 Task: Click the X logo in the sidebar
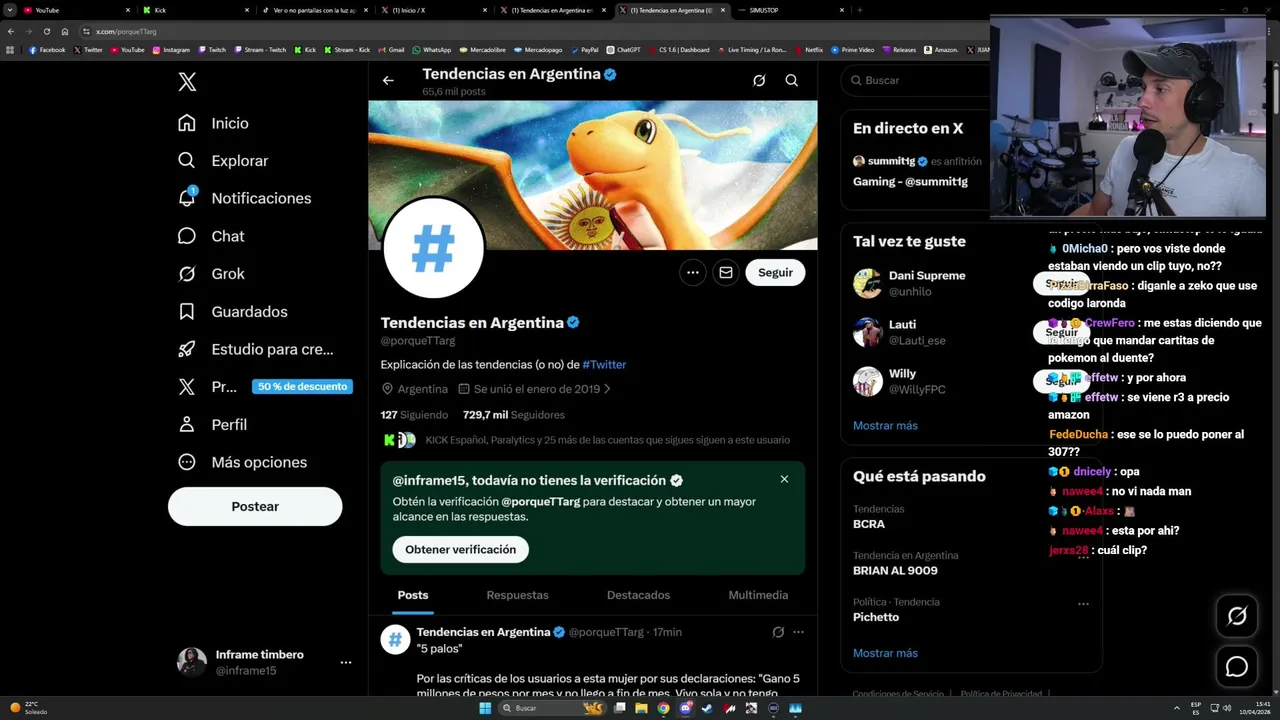click(187, 82)
